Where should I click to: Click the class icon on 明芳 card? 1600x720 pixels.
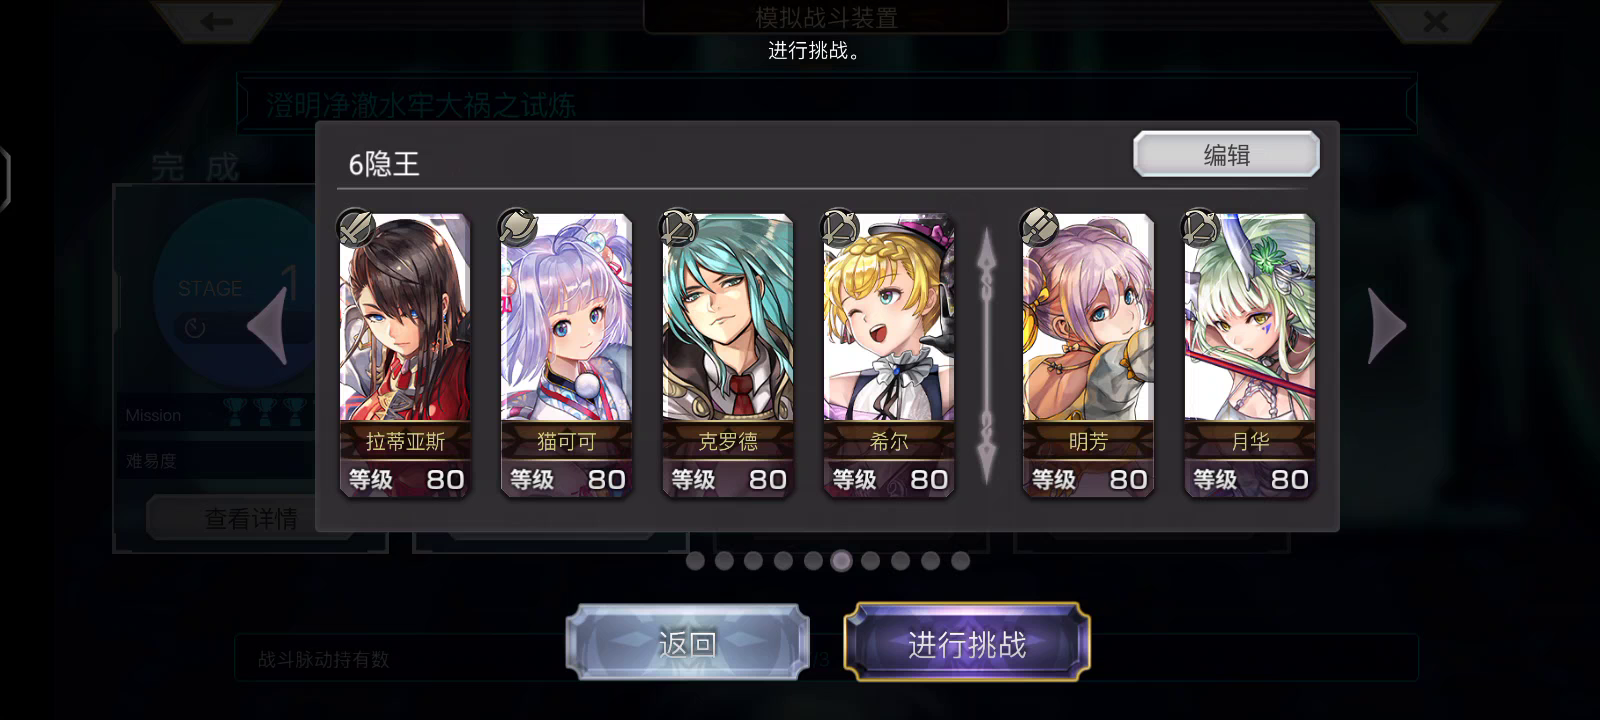tap(1038, 229)
